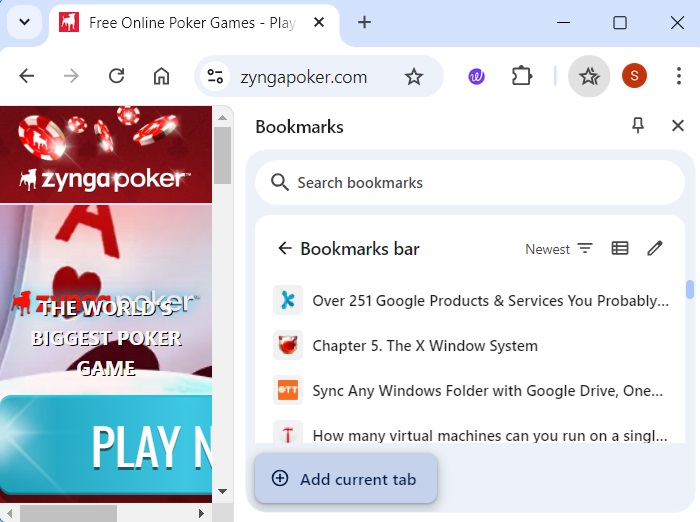Click page vertical scrollbar down arrow
Viewport: 700px width, 522px height.
pos(222,491)
